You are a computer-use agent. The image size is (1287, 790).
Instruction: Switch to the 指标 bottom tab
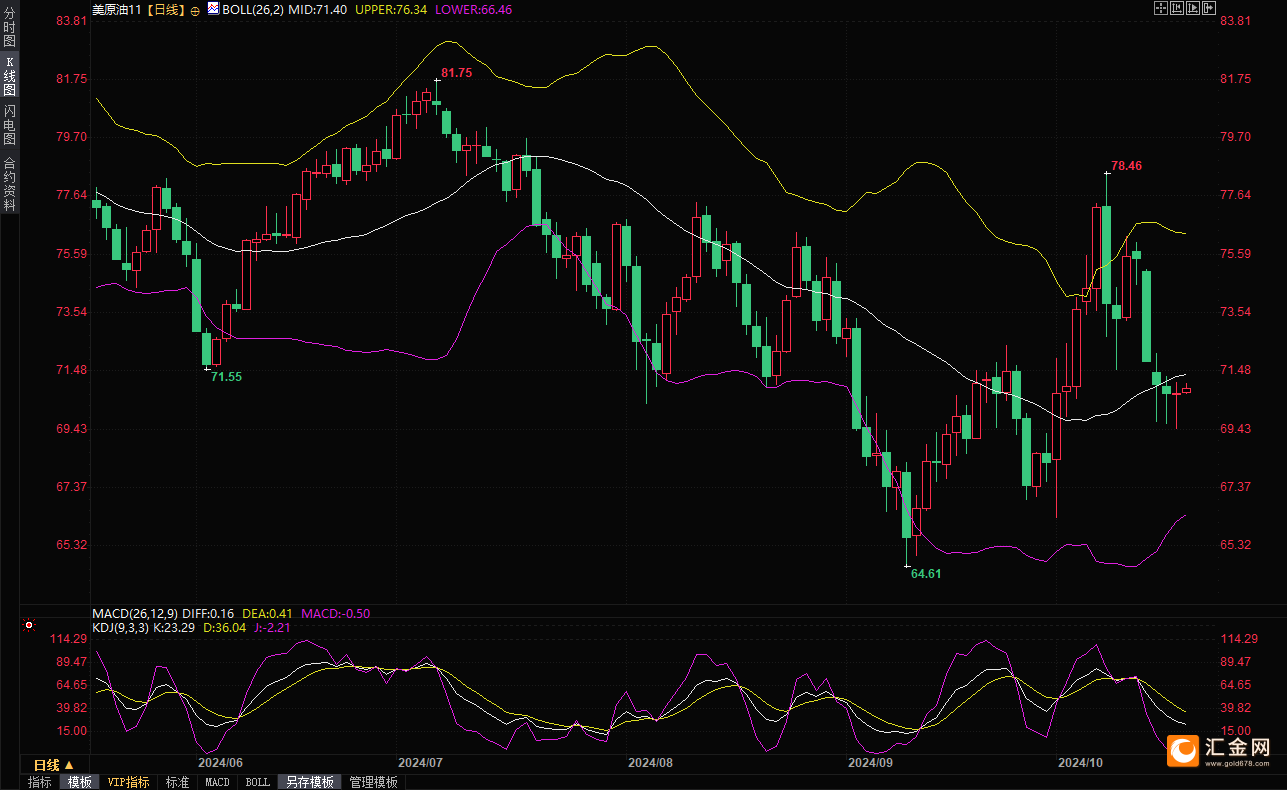[x=40, y=782]
